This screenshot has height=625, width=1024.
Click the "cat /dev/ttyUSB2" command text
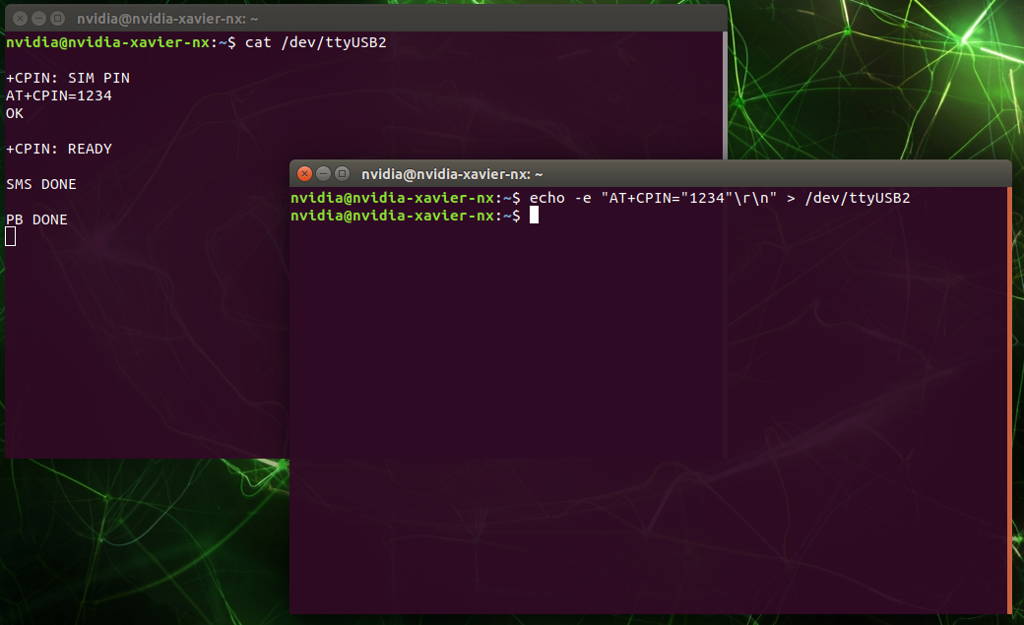tap(315, 42)
